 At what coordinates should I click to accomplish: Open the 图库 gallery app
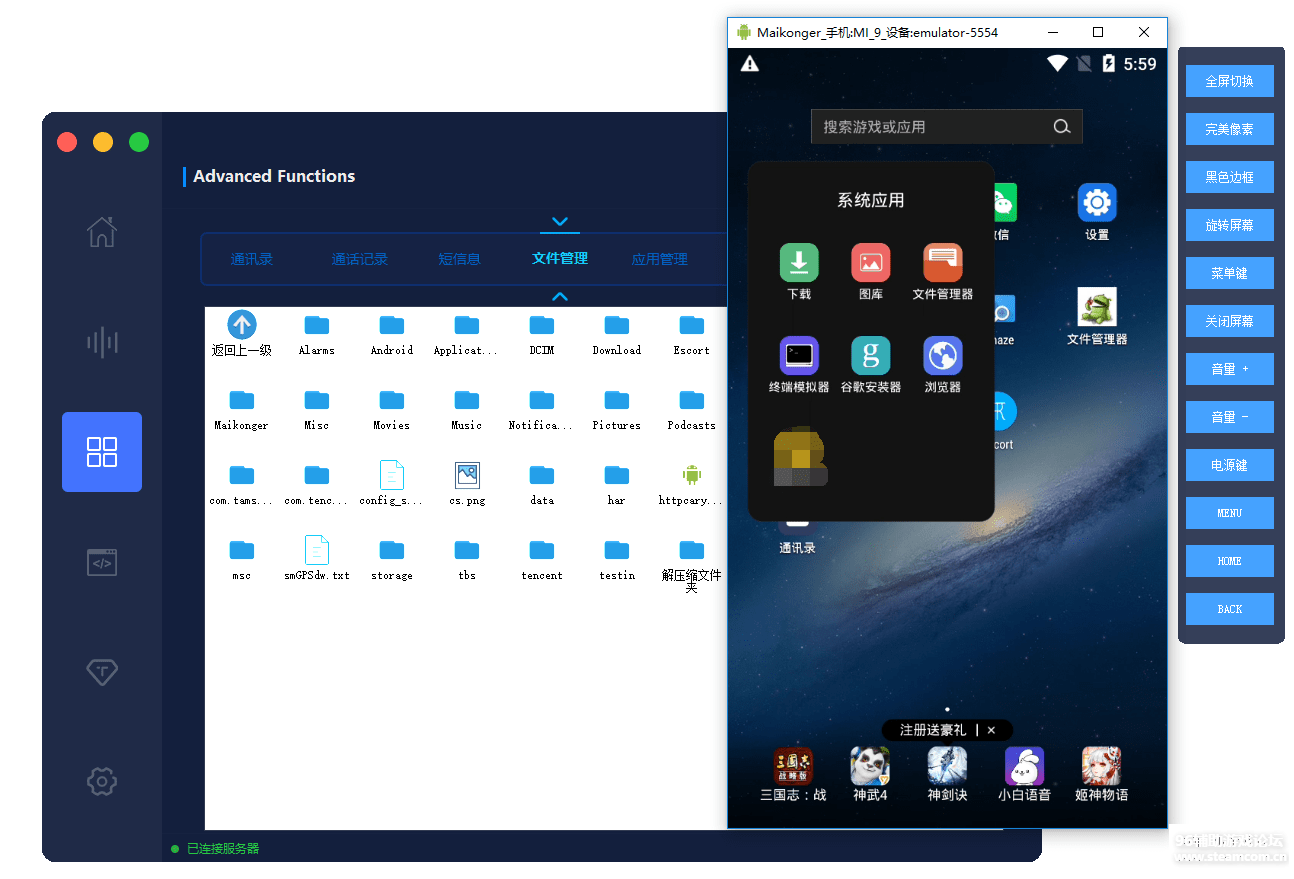tap(870, 264)
